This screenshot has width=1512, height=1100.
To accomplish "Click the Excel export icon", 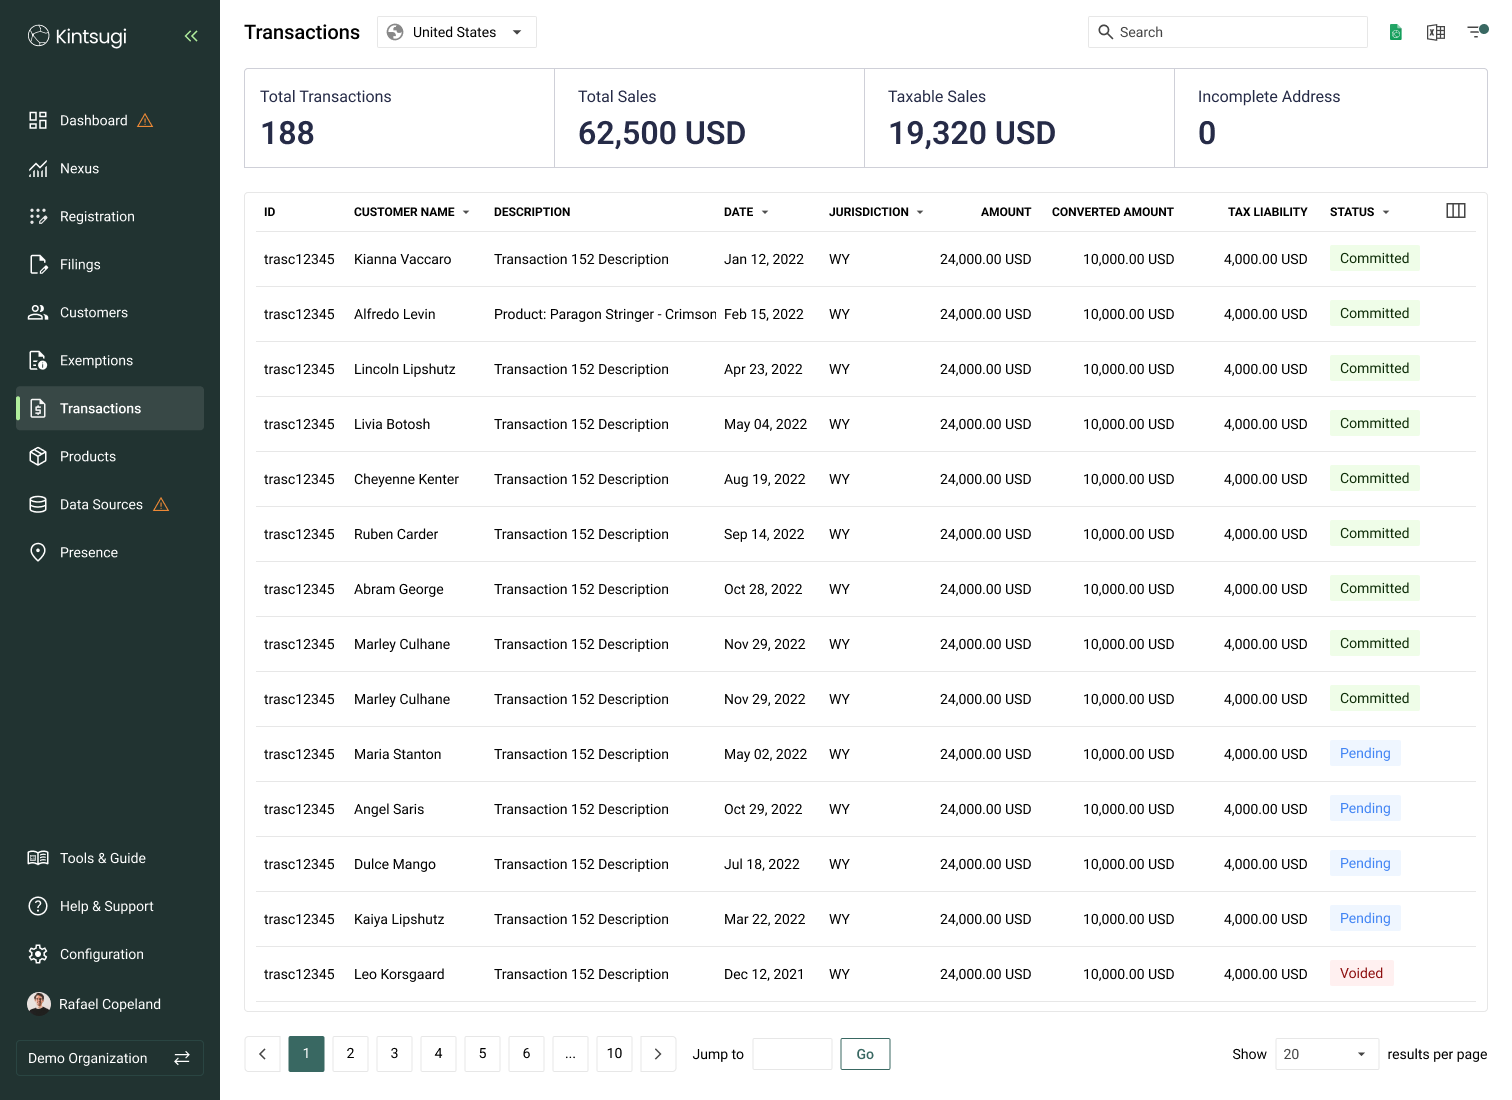I will pos(1436,32).
